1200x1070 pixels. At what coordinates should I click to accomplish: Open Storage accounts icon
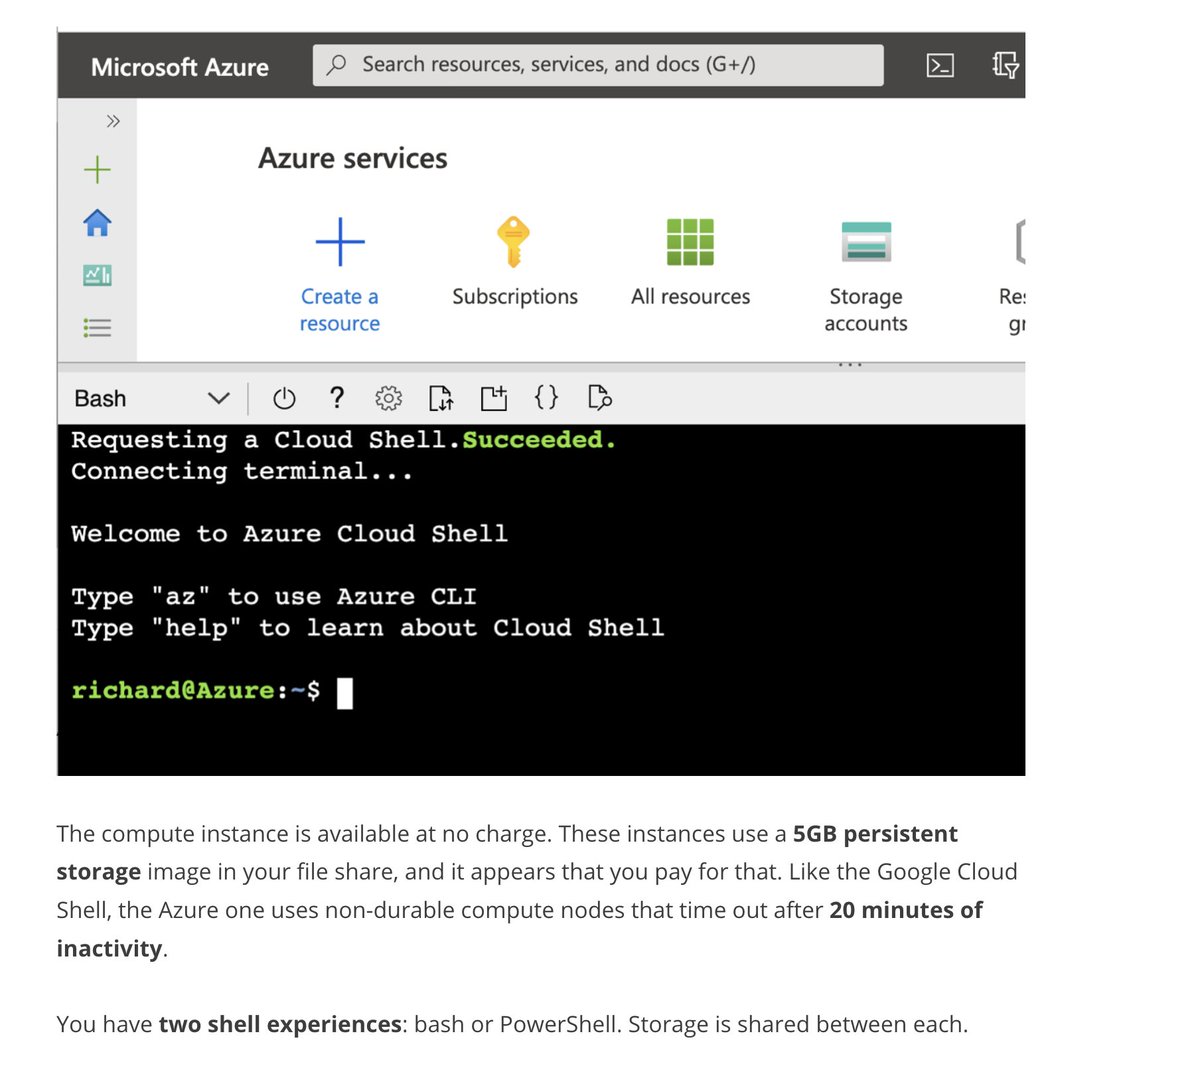tap(866, 242)
